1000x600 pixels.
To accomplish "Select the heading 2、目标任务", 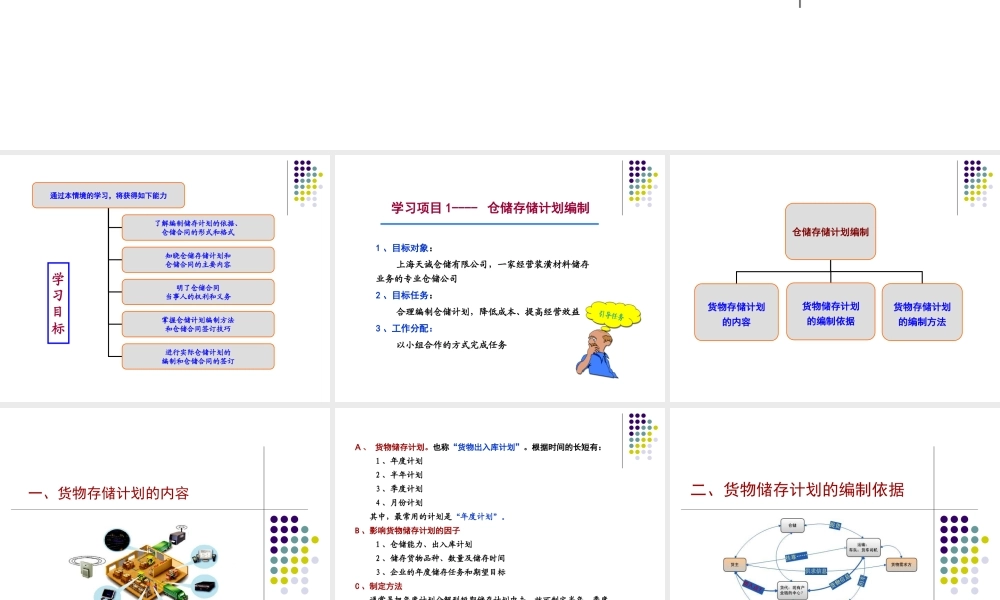I will [x=404, y=295].
